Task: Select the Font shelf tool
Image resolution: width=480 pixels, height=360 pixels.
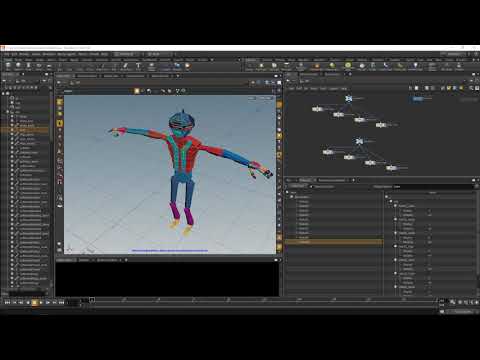Action: pos(138,66)
